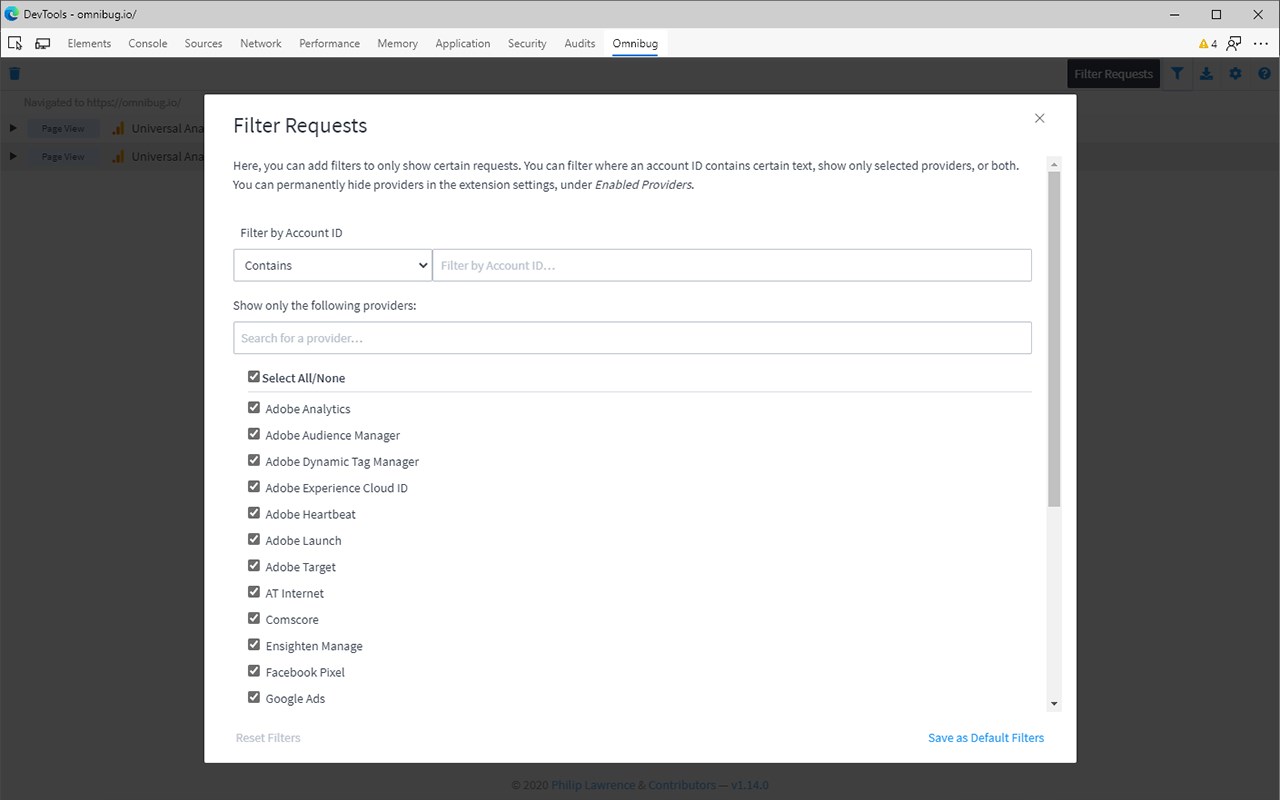Click the scrollbar down arrow in dialog
This screenshot has width=1280, height=800.
(1054, 704)
